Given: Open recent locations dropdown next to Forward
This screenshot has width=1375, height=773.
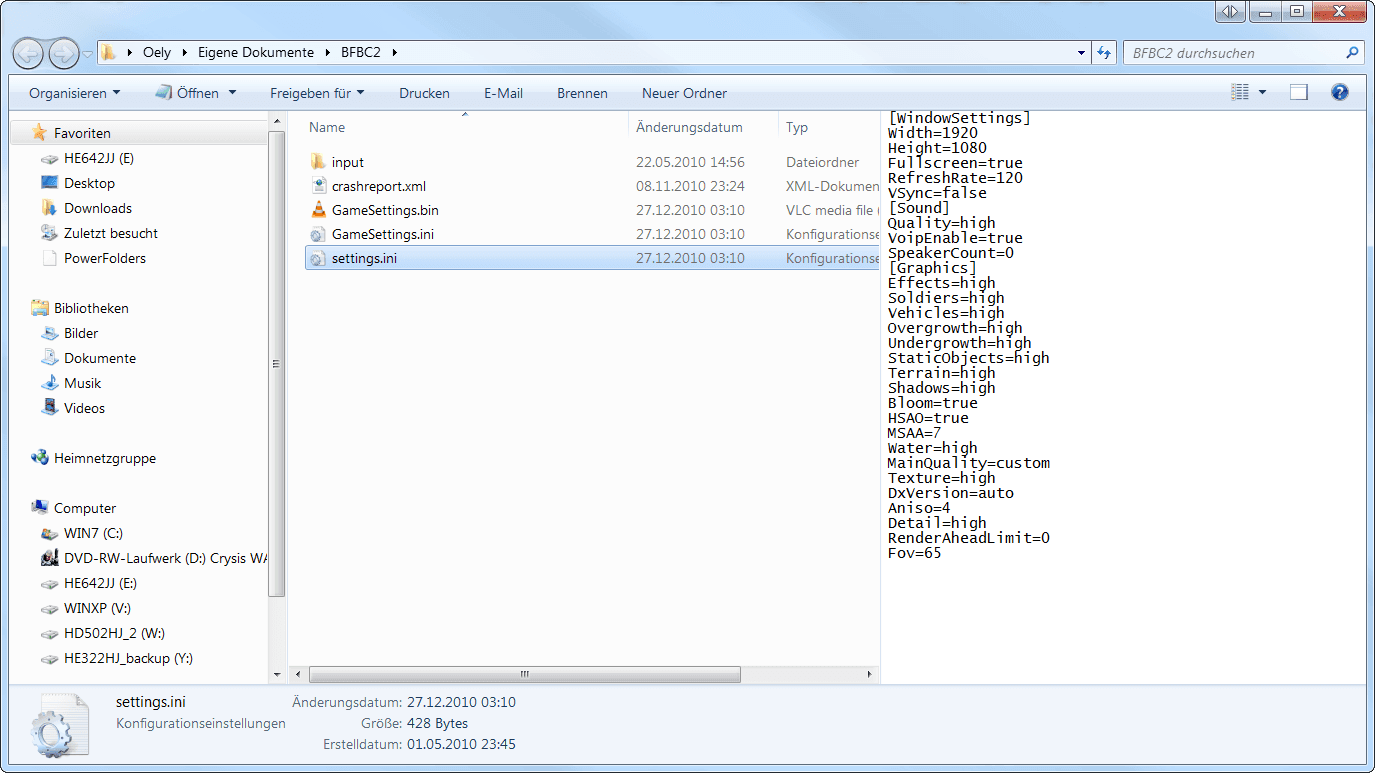Looking at the screenshot, I should [88, 54].
